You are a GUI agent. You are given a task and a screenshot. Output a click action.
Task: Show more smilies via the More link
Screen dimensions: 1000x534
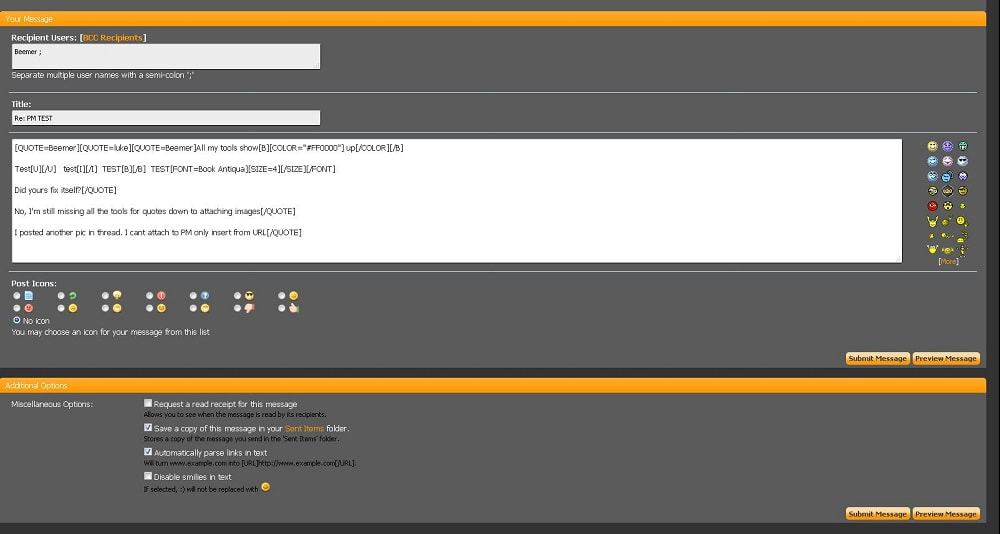coord(947,261)
